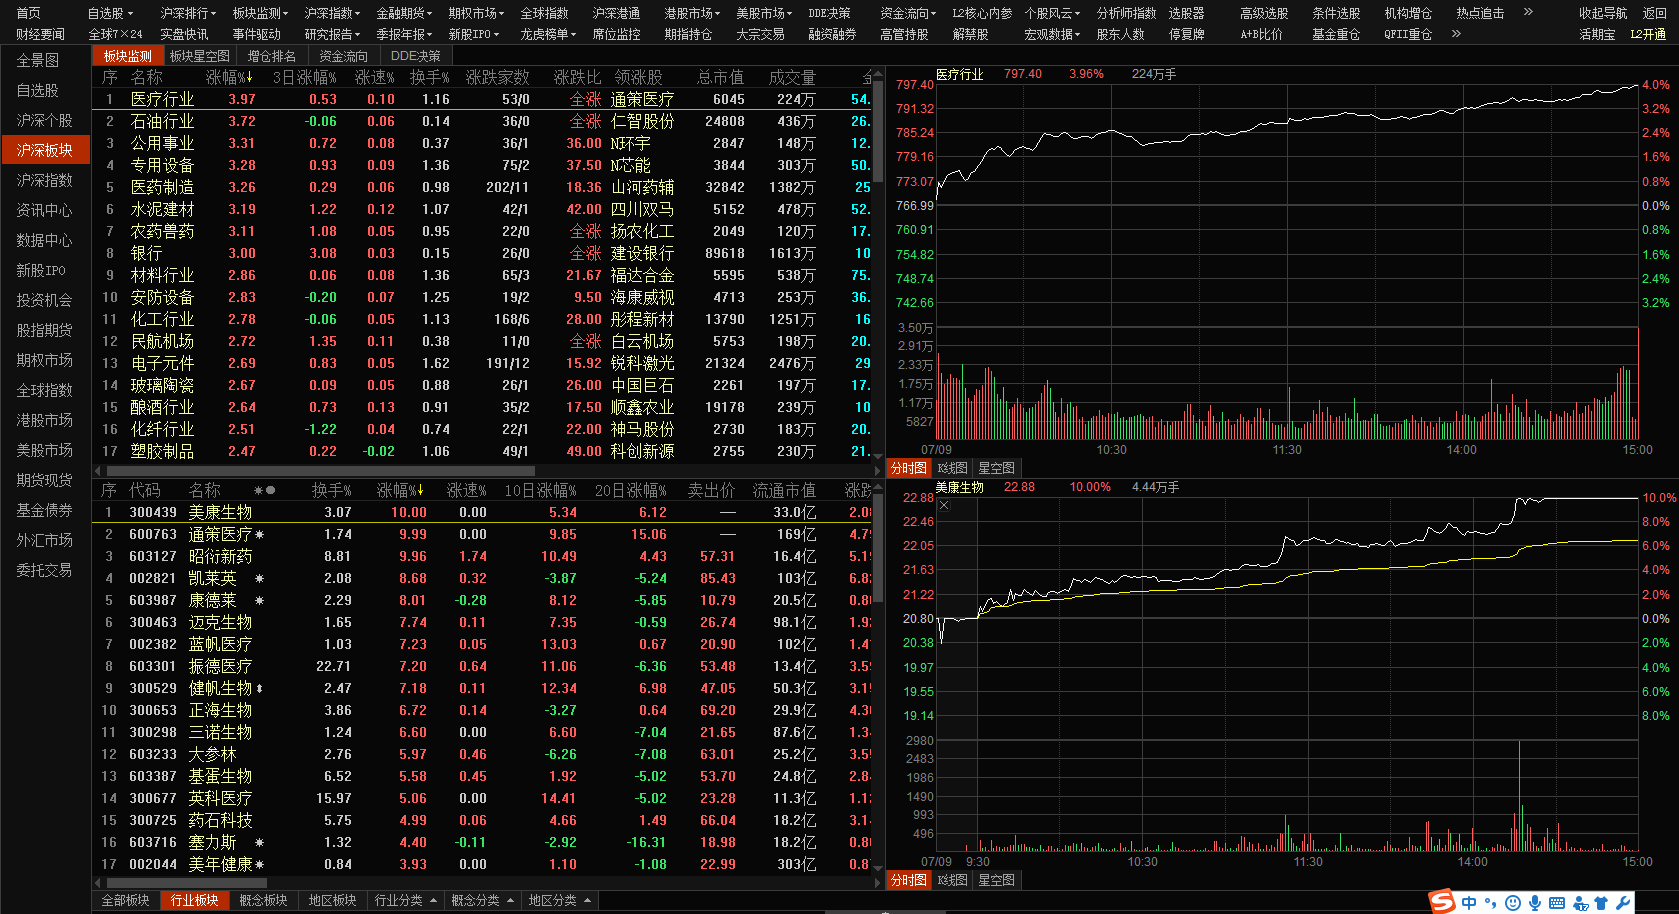The width and height of the screenshot is (1679, 914).
Task: Open 委托交易 in the left sidebar
Action: (44, 570)
